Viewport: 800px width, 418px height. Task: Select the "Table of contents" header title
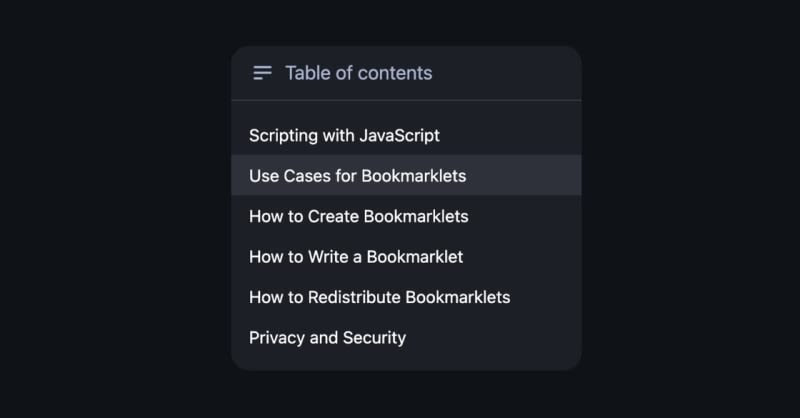358,73
